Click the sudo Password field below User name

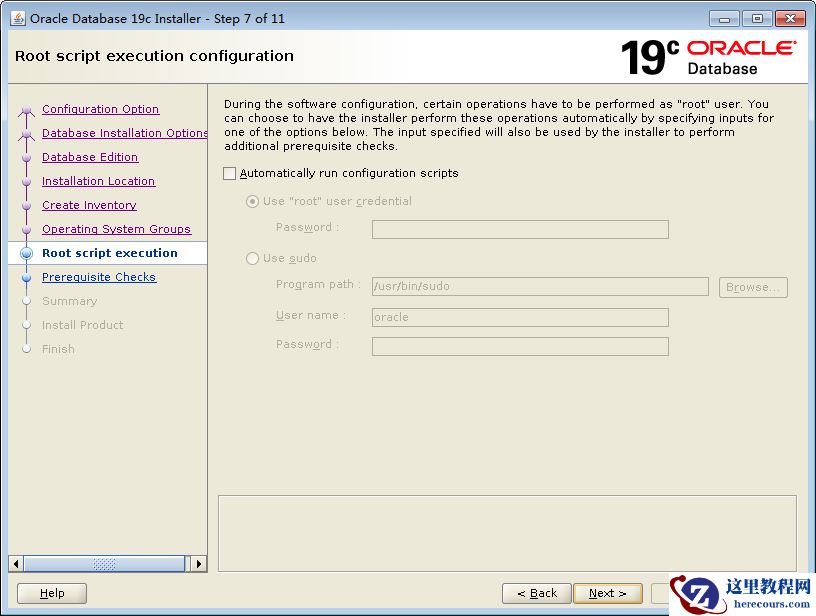coord(520,346)
